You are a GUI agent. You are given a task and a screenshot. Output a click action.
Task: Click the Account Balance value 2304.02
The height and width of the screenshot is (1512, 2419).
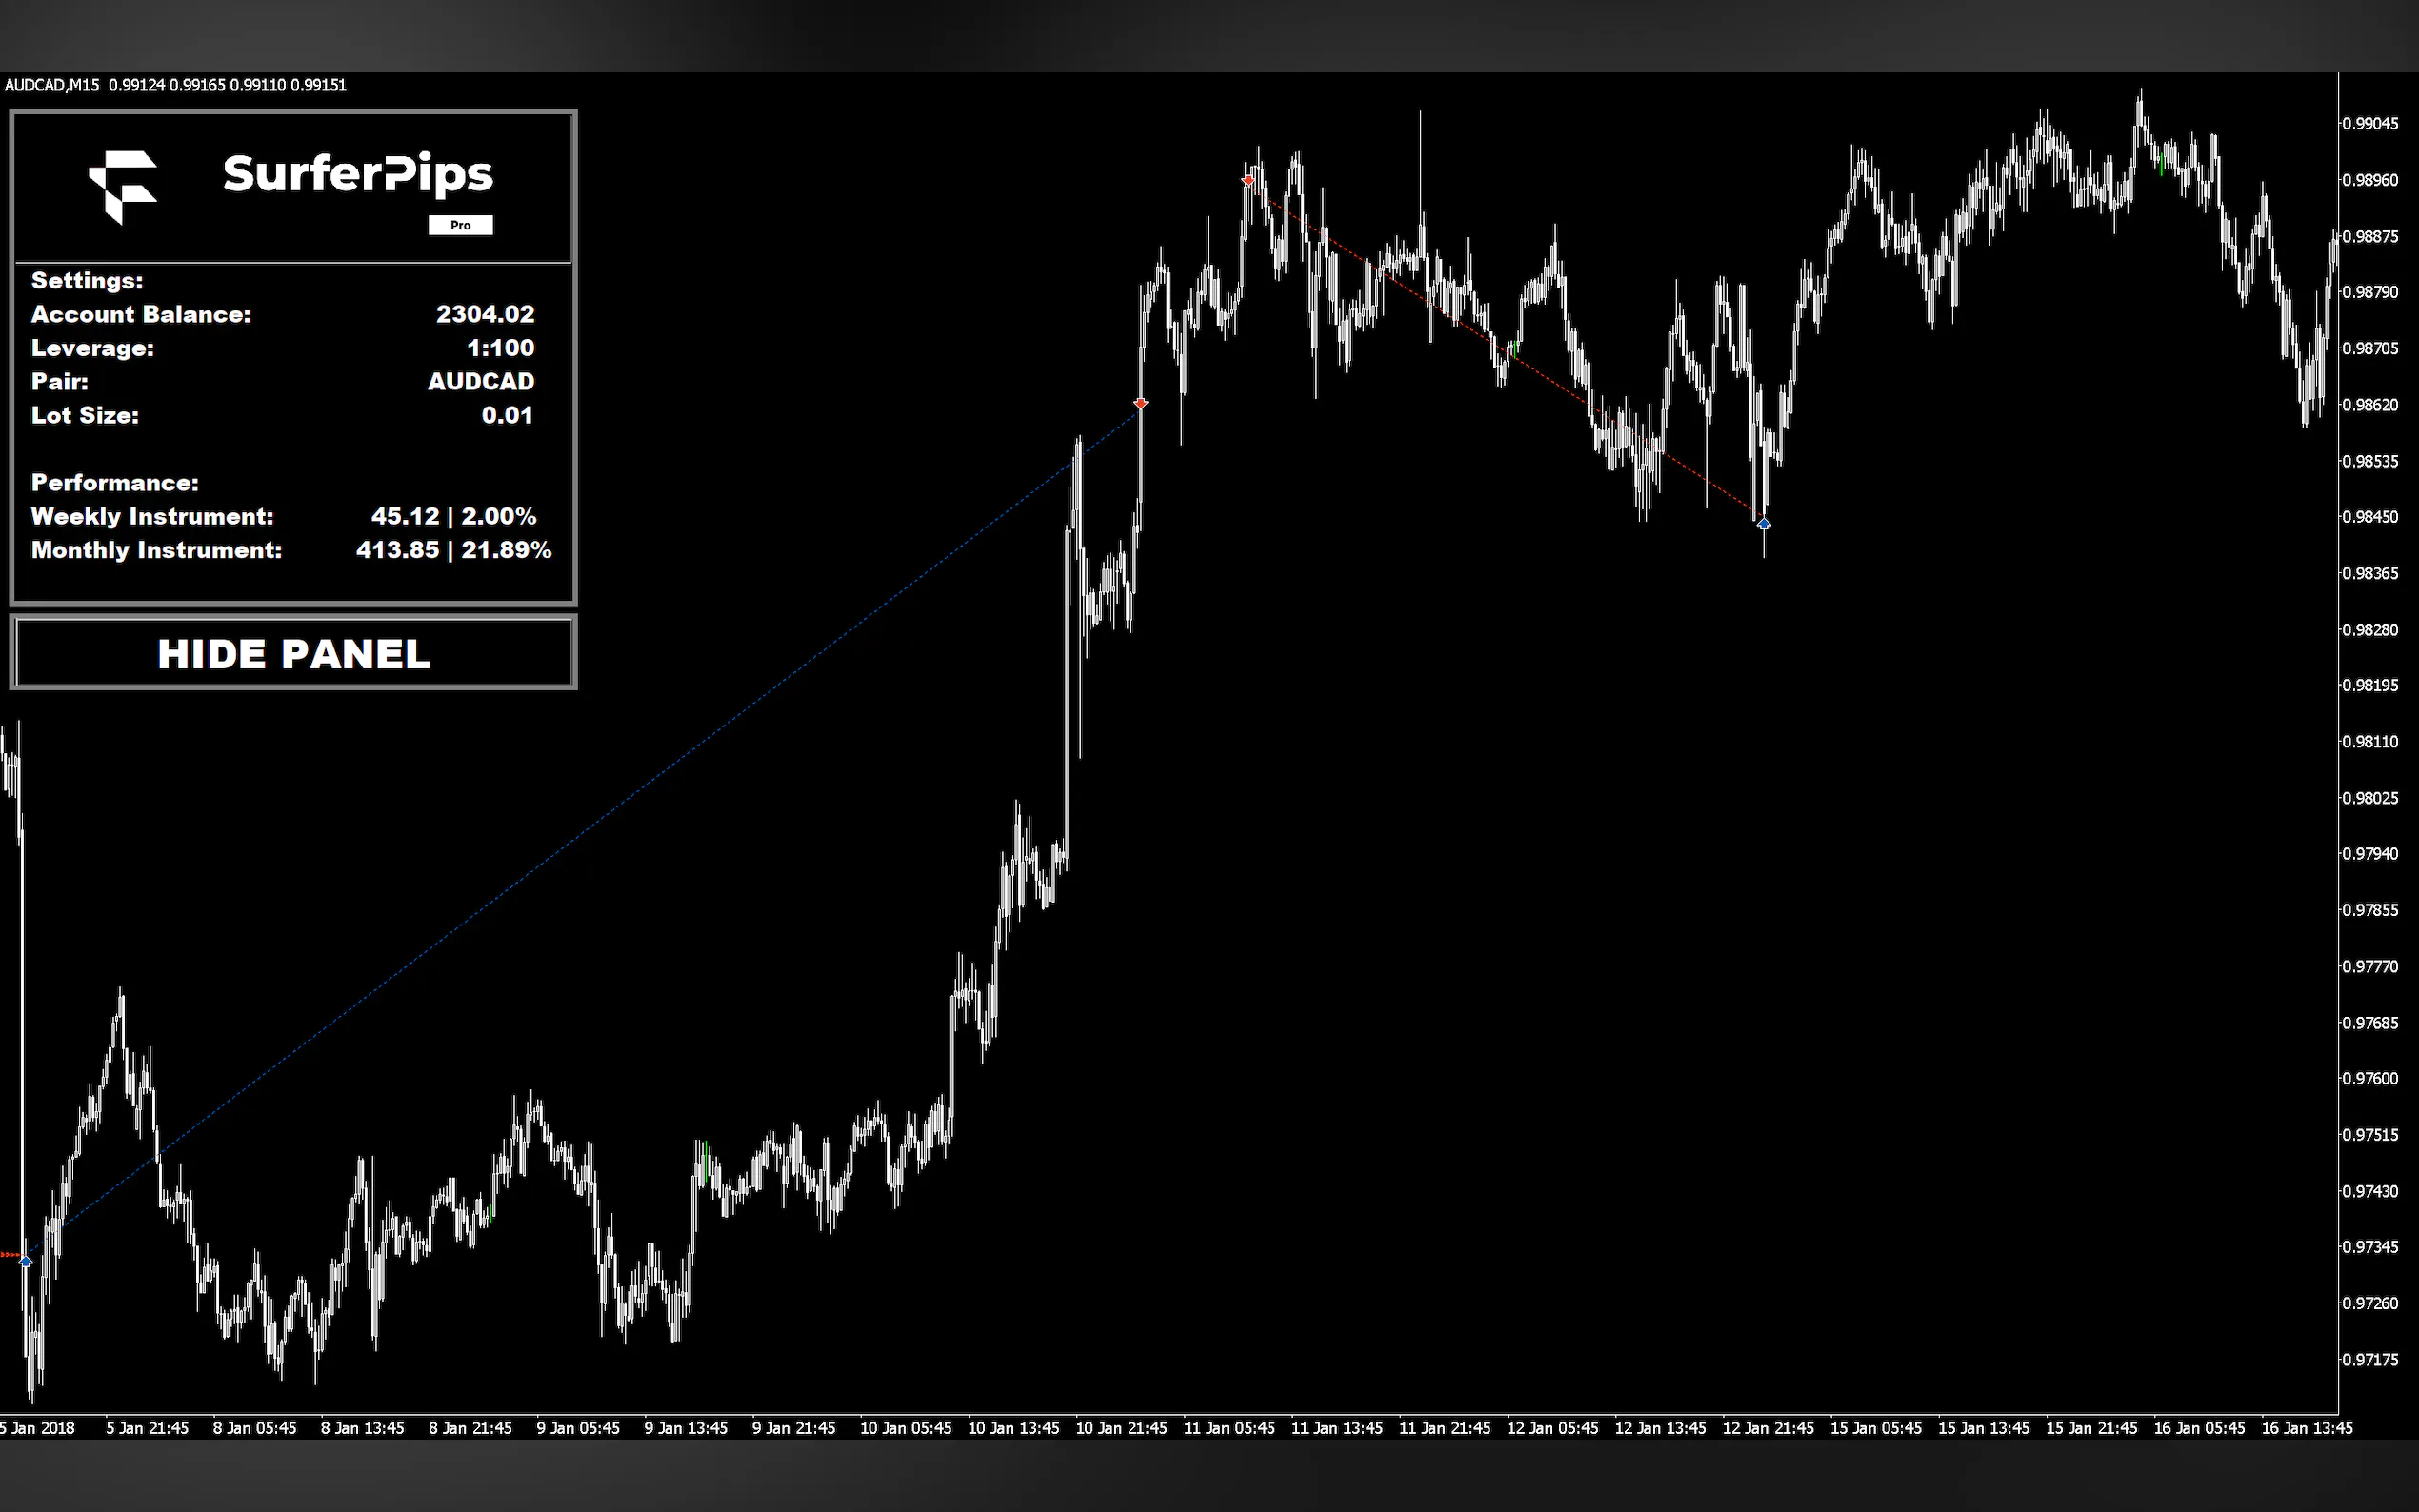[x=485, y=314]
